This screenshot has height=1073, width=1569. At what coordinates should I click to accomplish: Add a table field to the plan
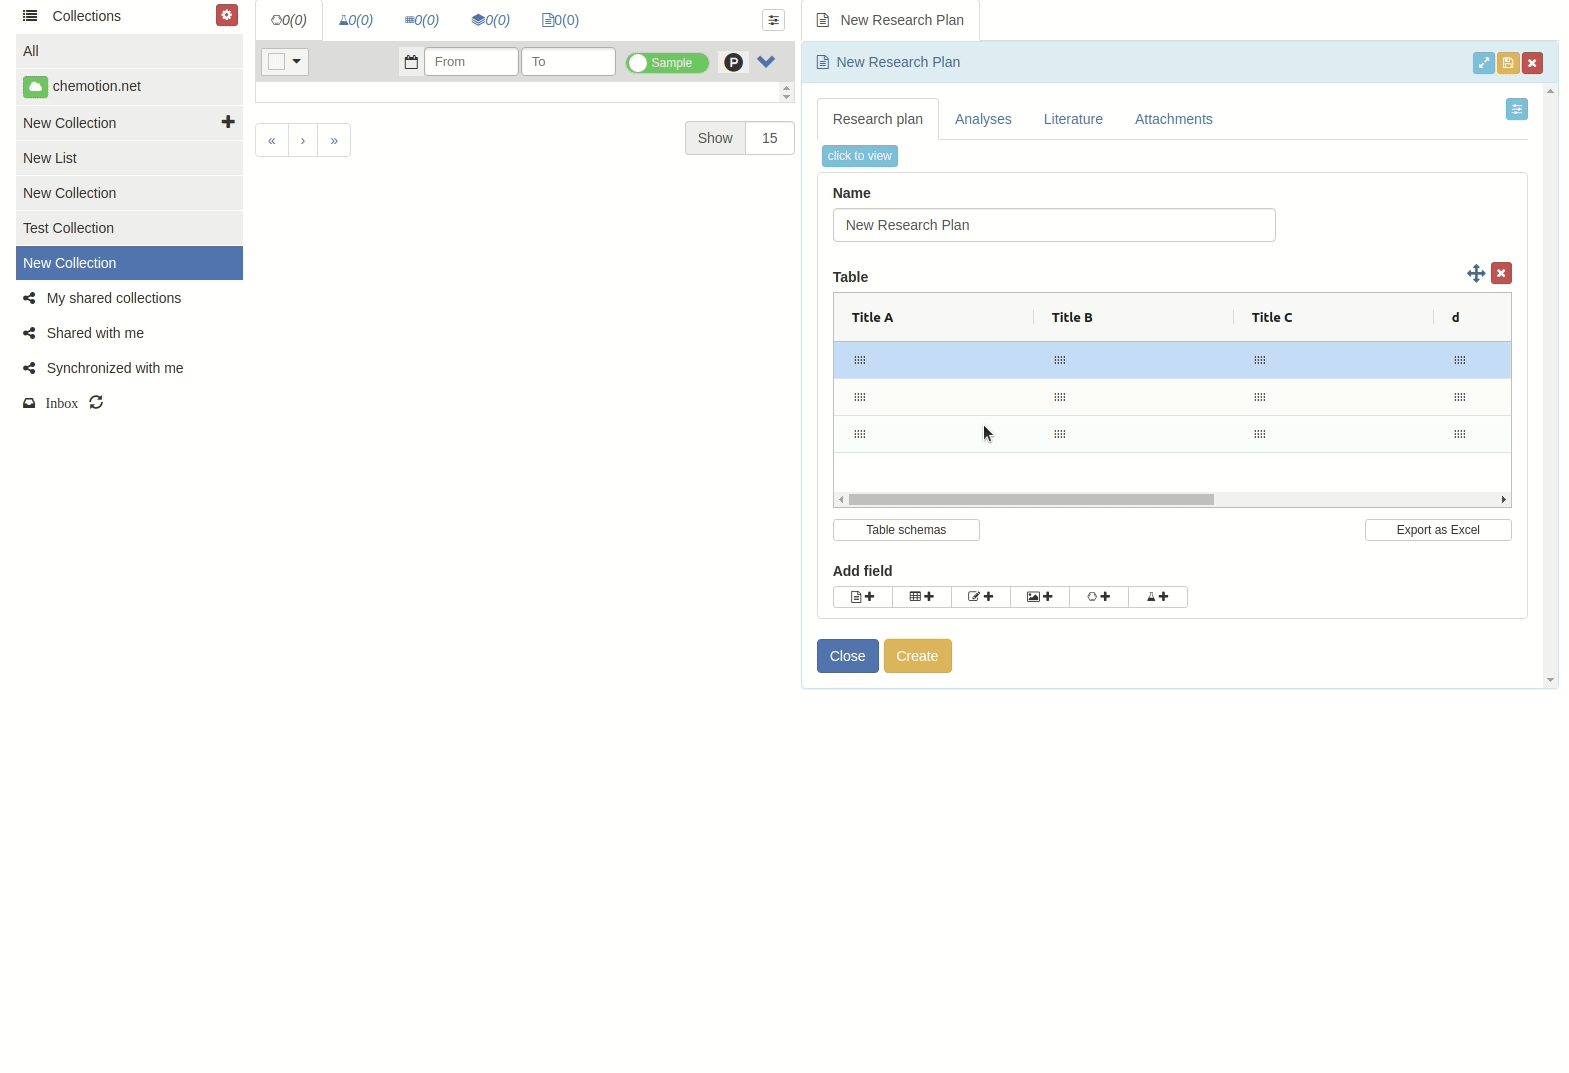[921, 597]
